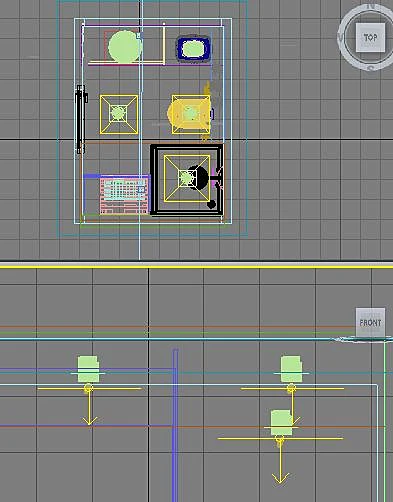Select the left green light body in front view
The width and height of the screenshot is (393, 502).
pyautogui.click(x=88, y=369)
